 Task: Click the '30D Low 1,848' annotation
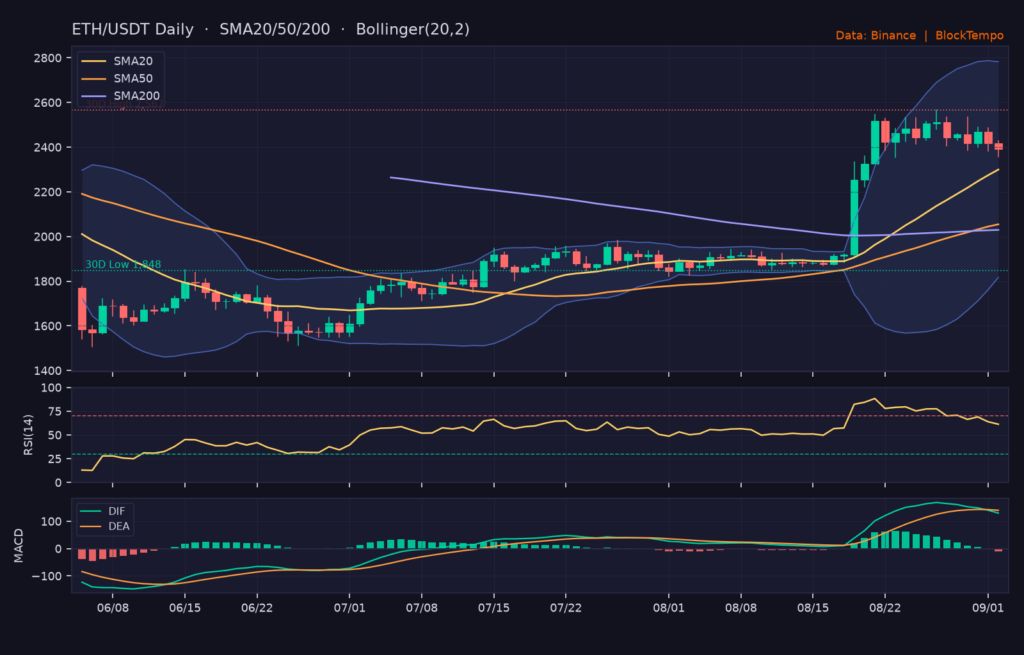(x=123, y=264)
